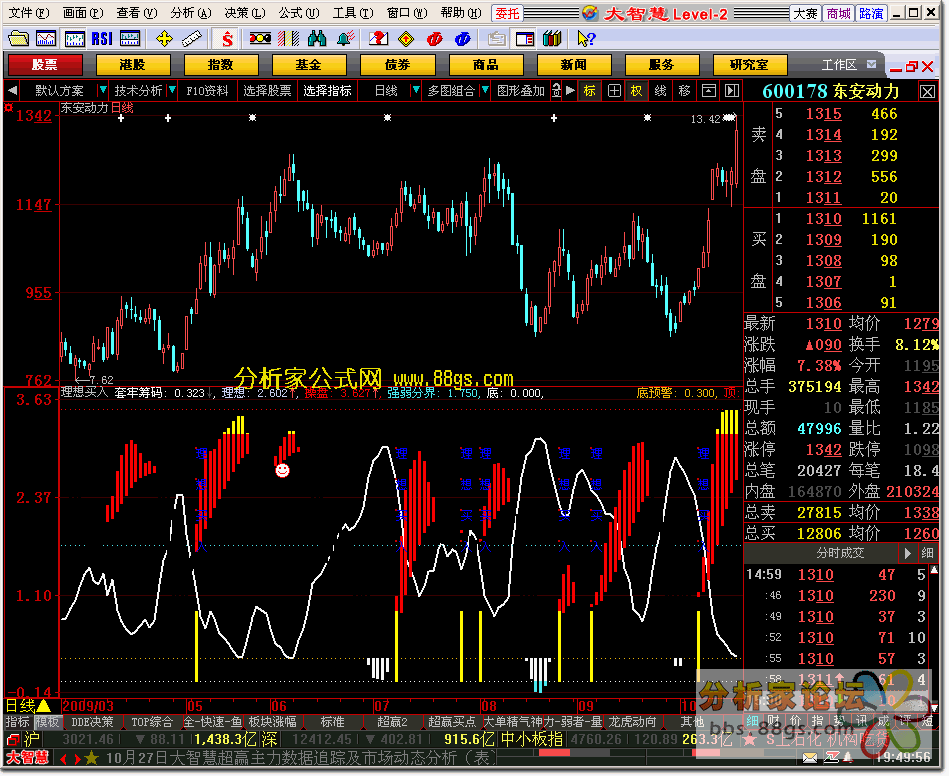The width and height of the screenshot is (949, 776).
Task: Click the right play arrow after 图形叠加
Action: pyautogui.click(x=570, y=90)
